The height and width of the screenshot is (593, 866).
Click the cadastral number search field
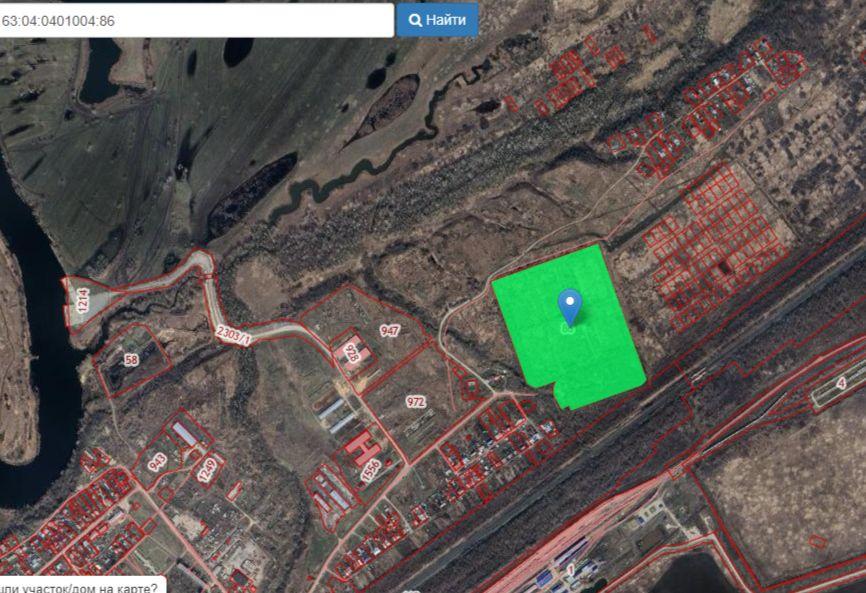(x=196, y=20)
